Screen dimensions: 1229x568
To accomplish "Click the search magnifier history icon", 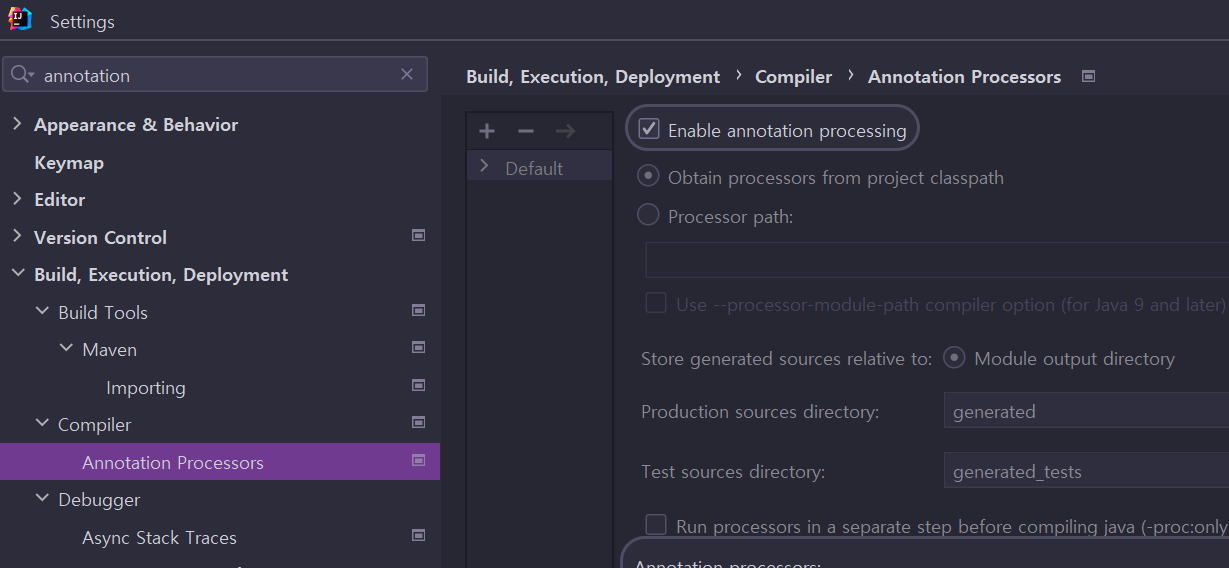I will click(x=22, y=75).
